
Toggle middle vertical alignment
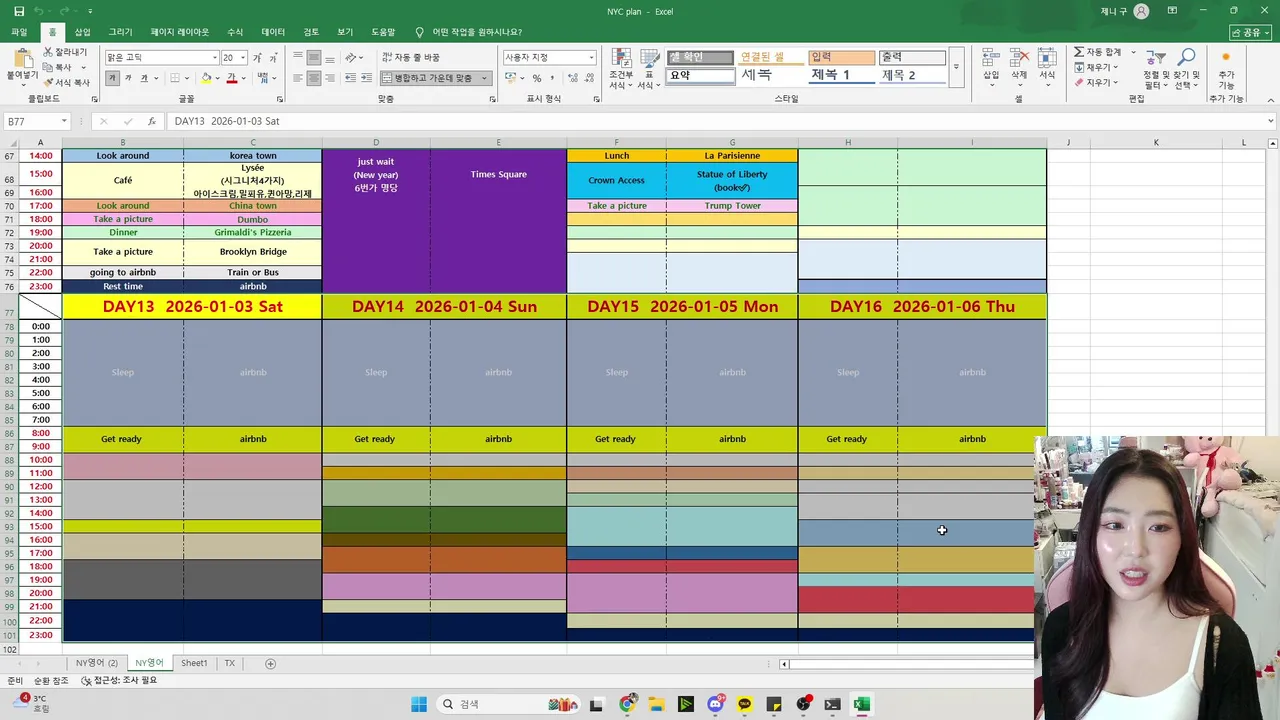(x=314, y=58)
